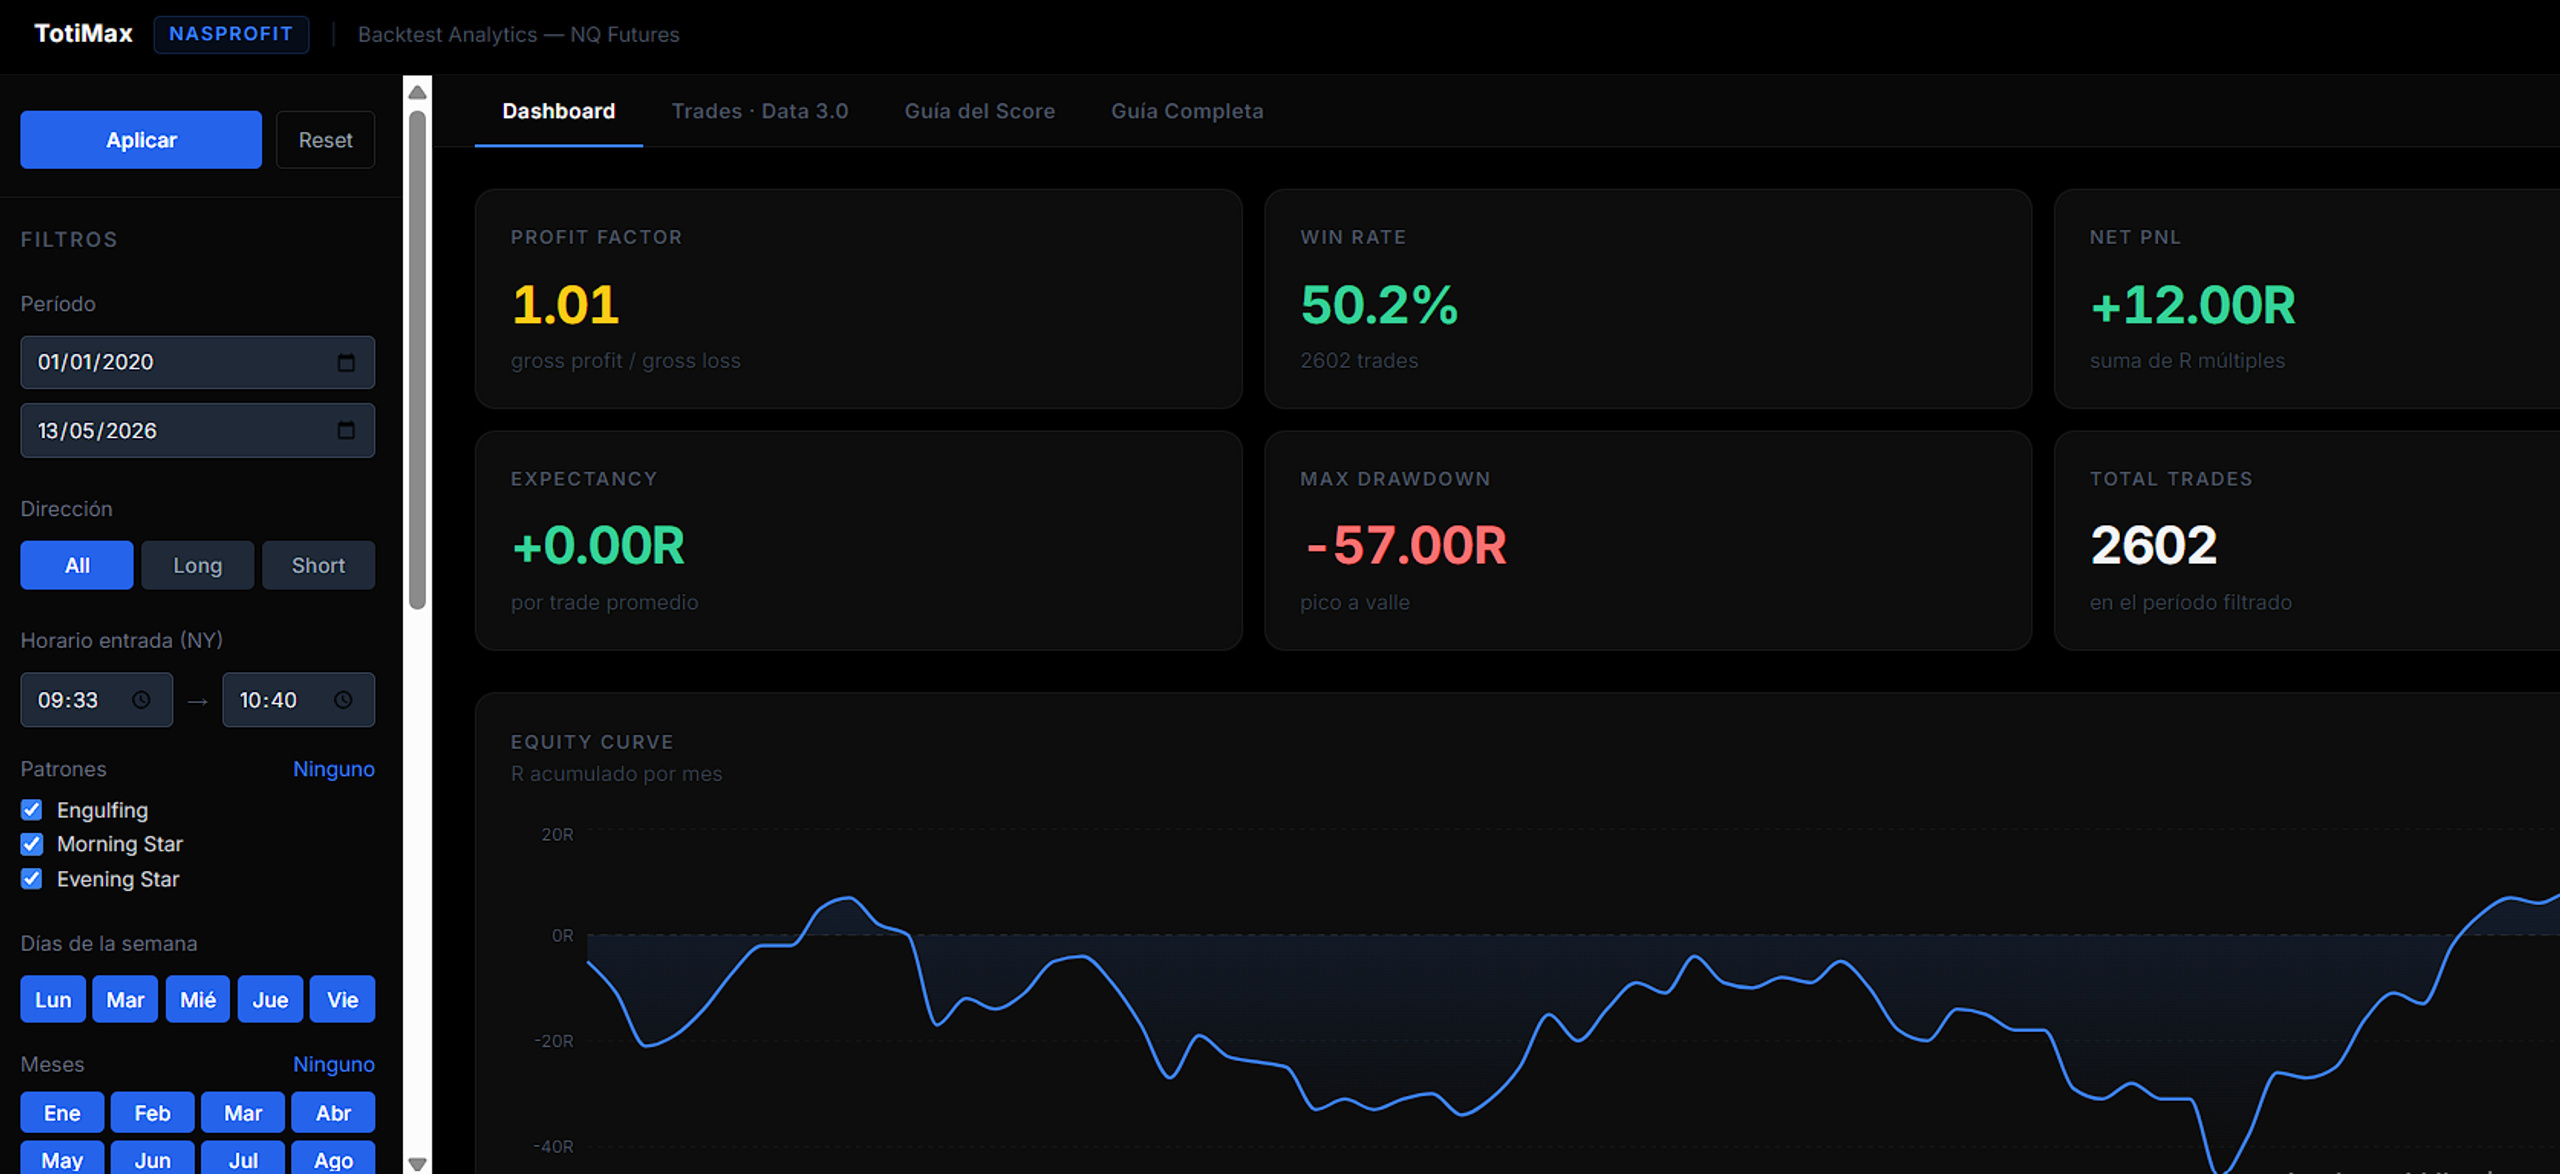Click the period end date field

(x=197, y=431)
